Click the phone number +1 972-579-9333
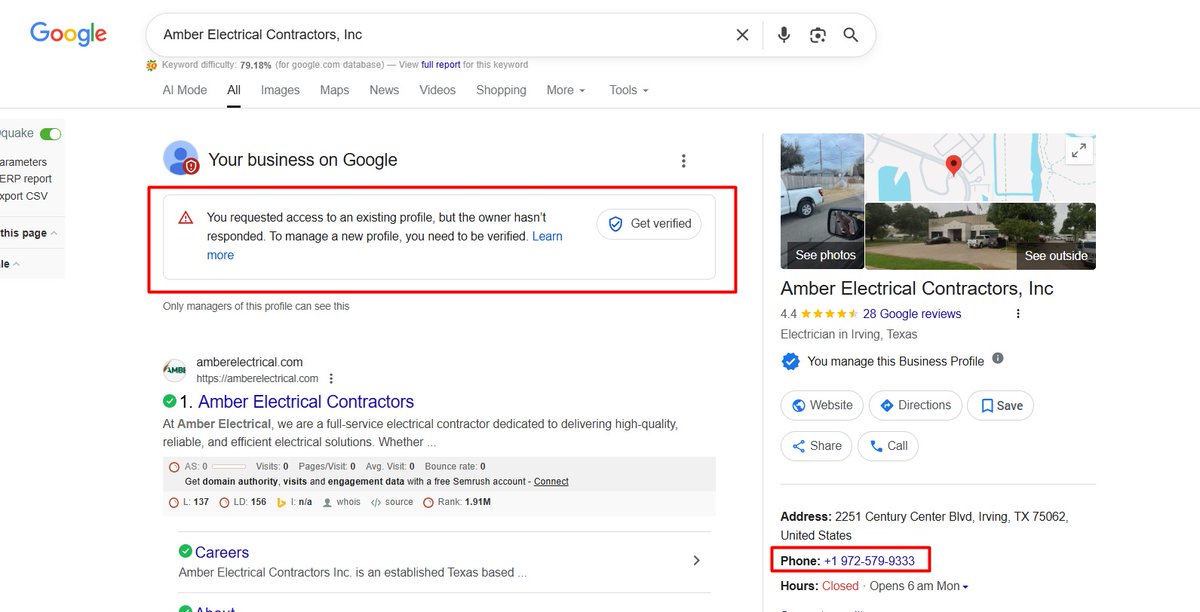This screenshot has width=1200, height=612. coord(869,561)
